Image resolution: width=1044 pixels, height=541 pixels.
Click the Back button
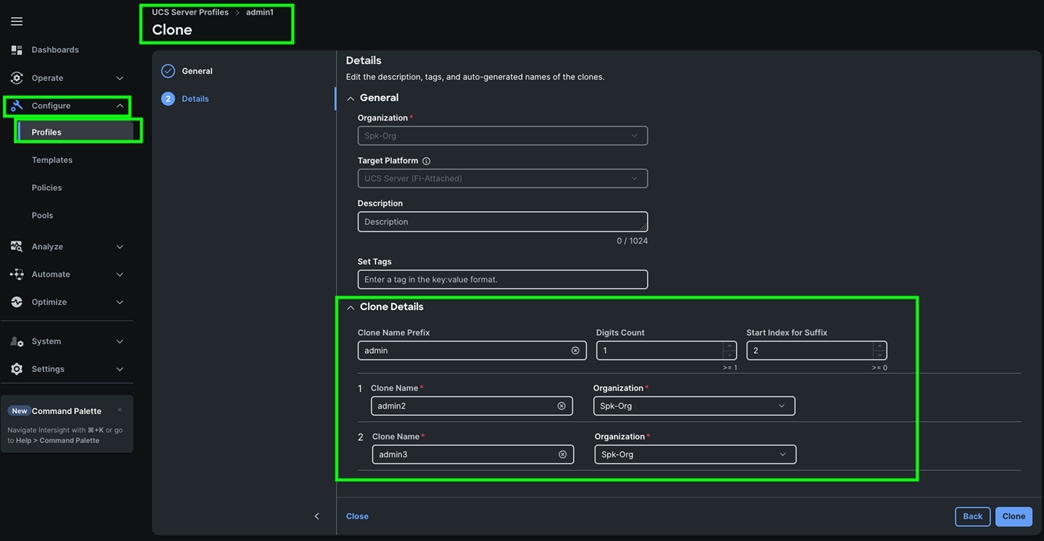pyautogui.click(x=973, y=516)
